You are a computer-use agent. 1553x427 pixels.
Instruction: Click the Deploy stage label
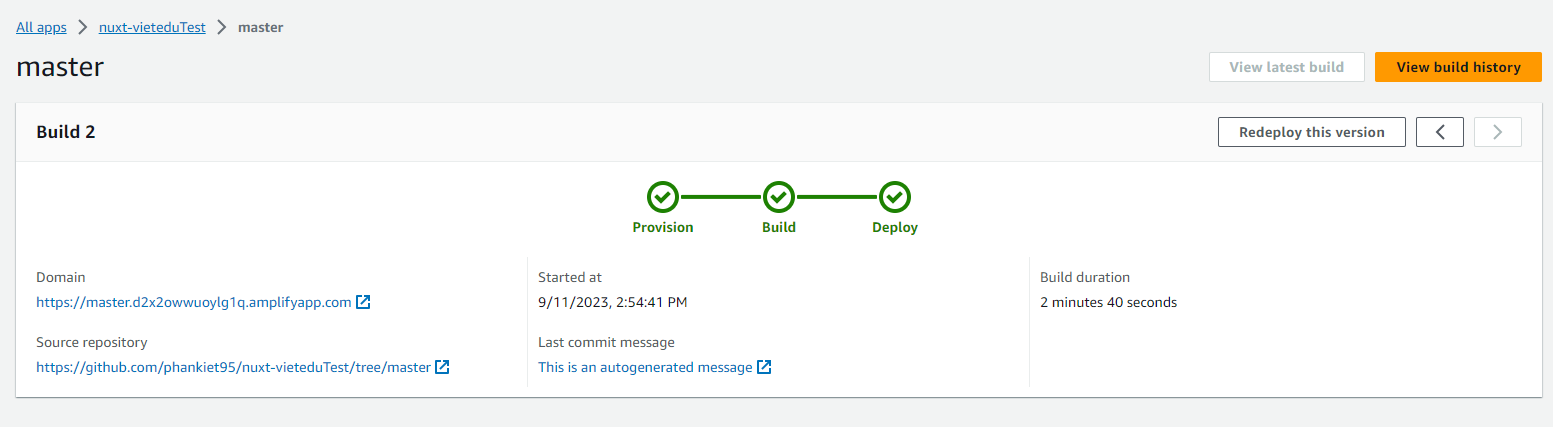(x=895, y=227)
